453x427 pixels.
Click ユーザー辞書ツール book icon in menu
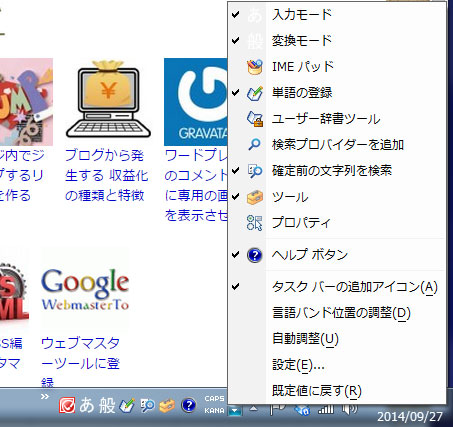255,119
